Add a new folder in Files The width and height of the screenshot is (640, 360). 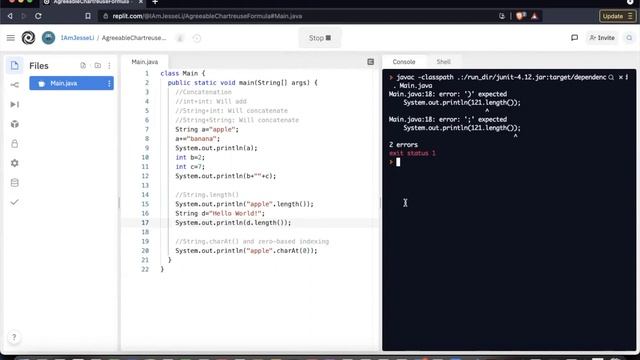98,65
